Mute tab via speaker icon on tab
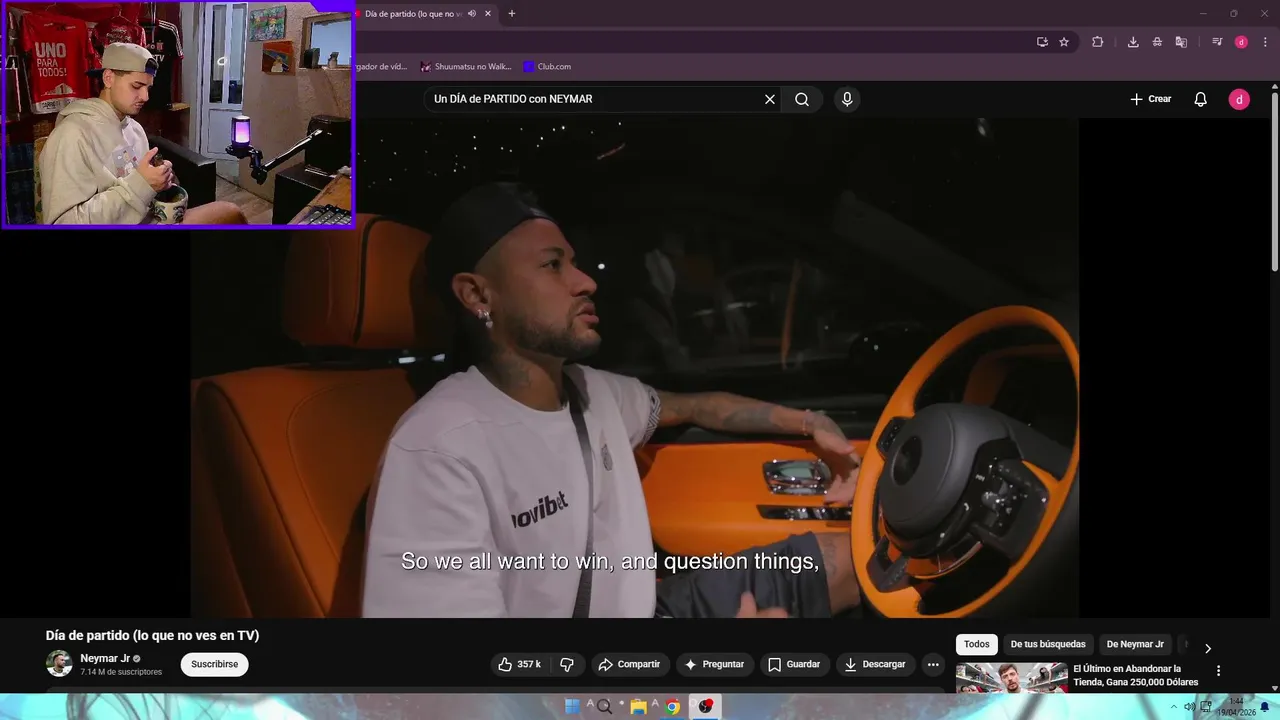The image size is (1280, 720). coord(472,14)
